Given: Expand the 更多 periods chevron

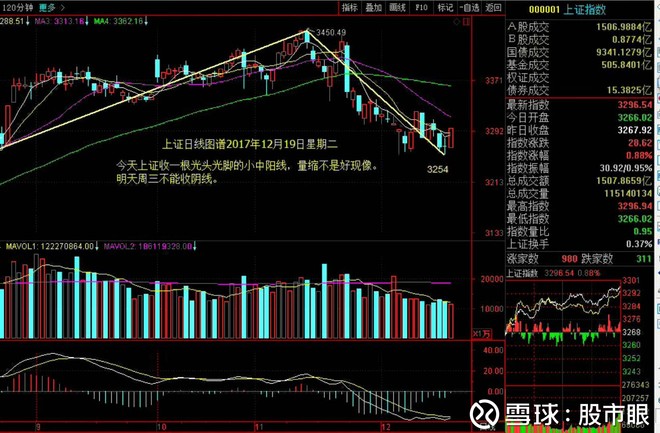Looking at the screenshot, I should pos(63,8).
